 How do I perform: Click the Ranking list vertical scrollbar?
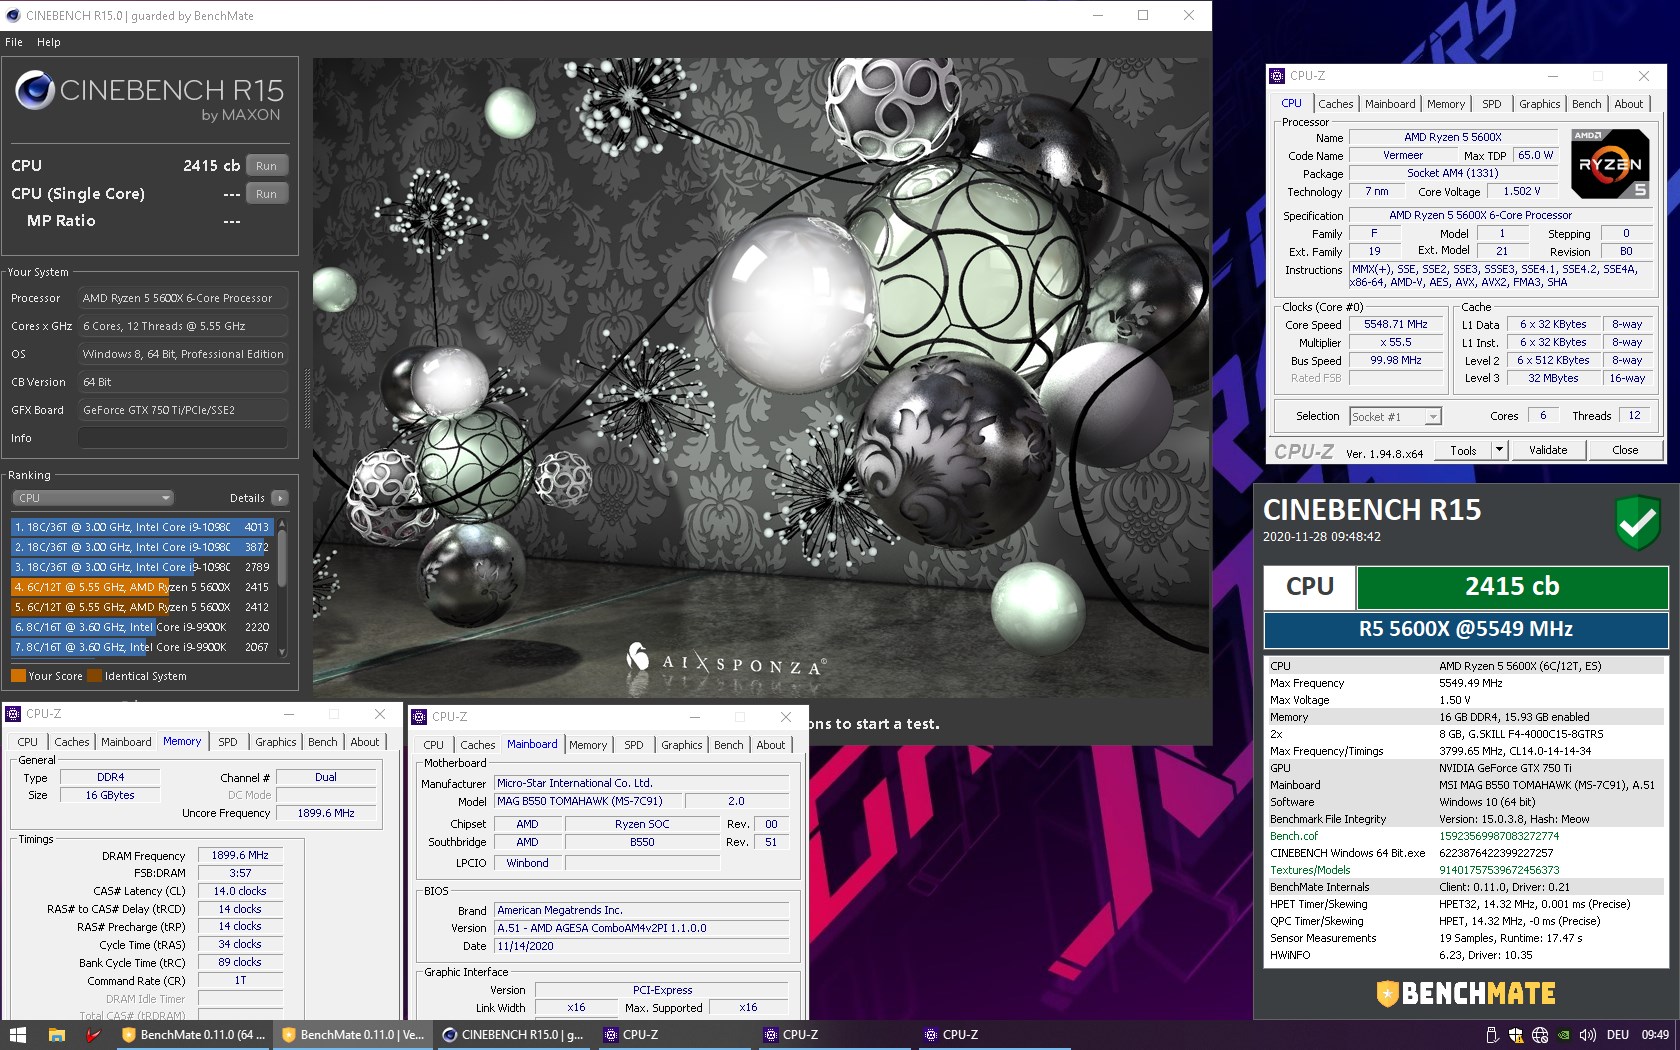283,588
